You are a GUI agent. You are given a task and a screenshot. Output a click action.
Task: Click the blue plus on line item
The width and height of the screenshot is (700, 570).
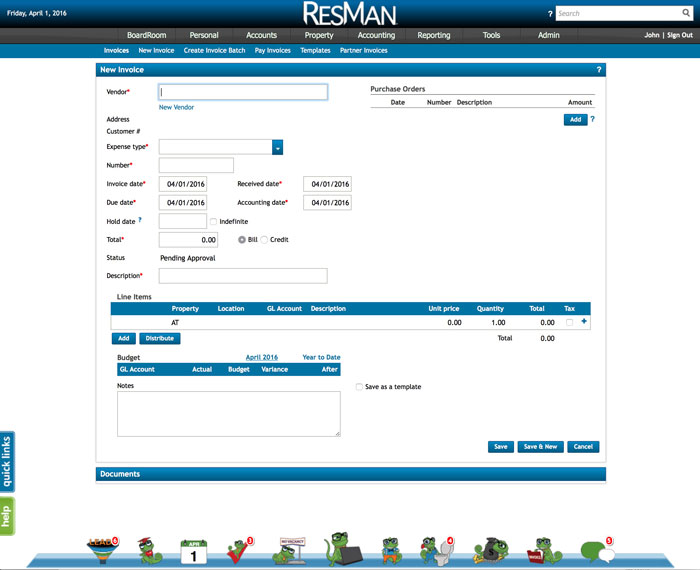pos(584,321)
